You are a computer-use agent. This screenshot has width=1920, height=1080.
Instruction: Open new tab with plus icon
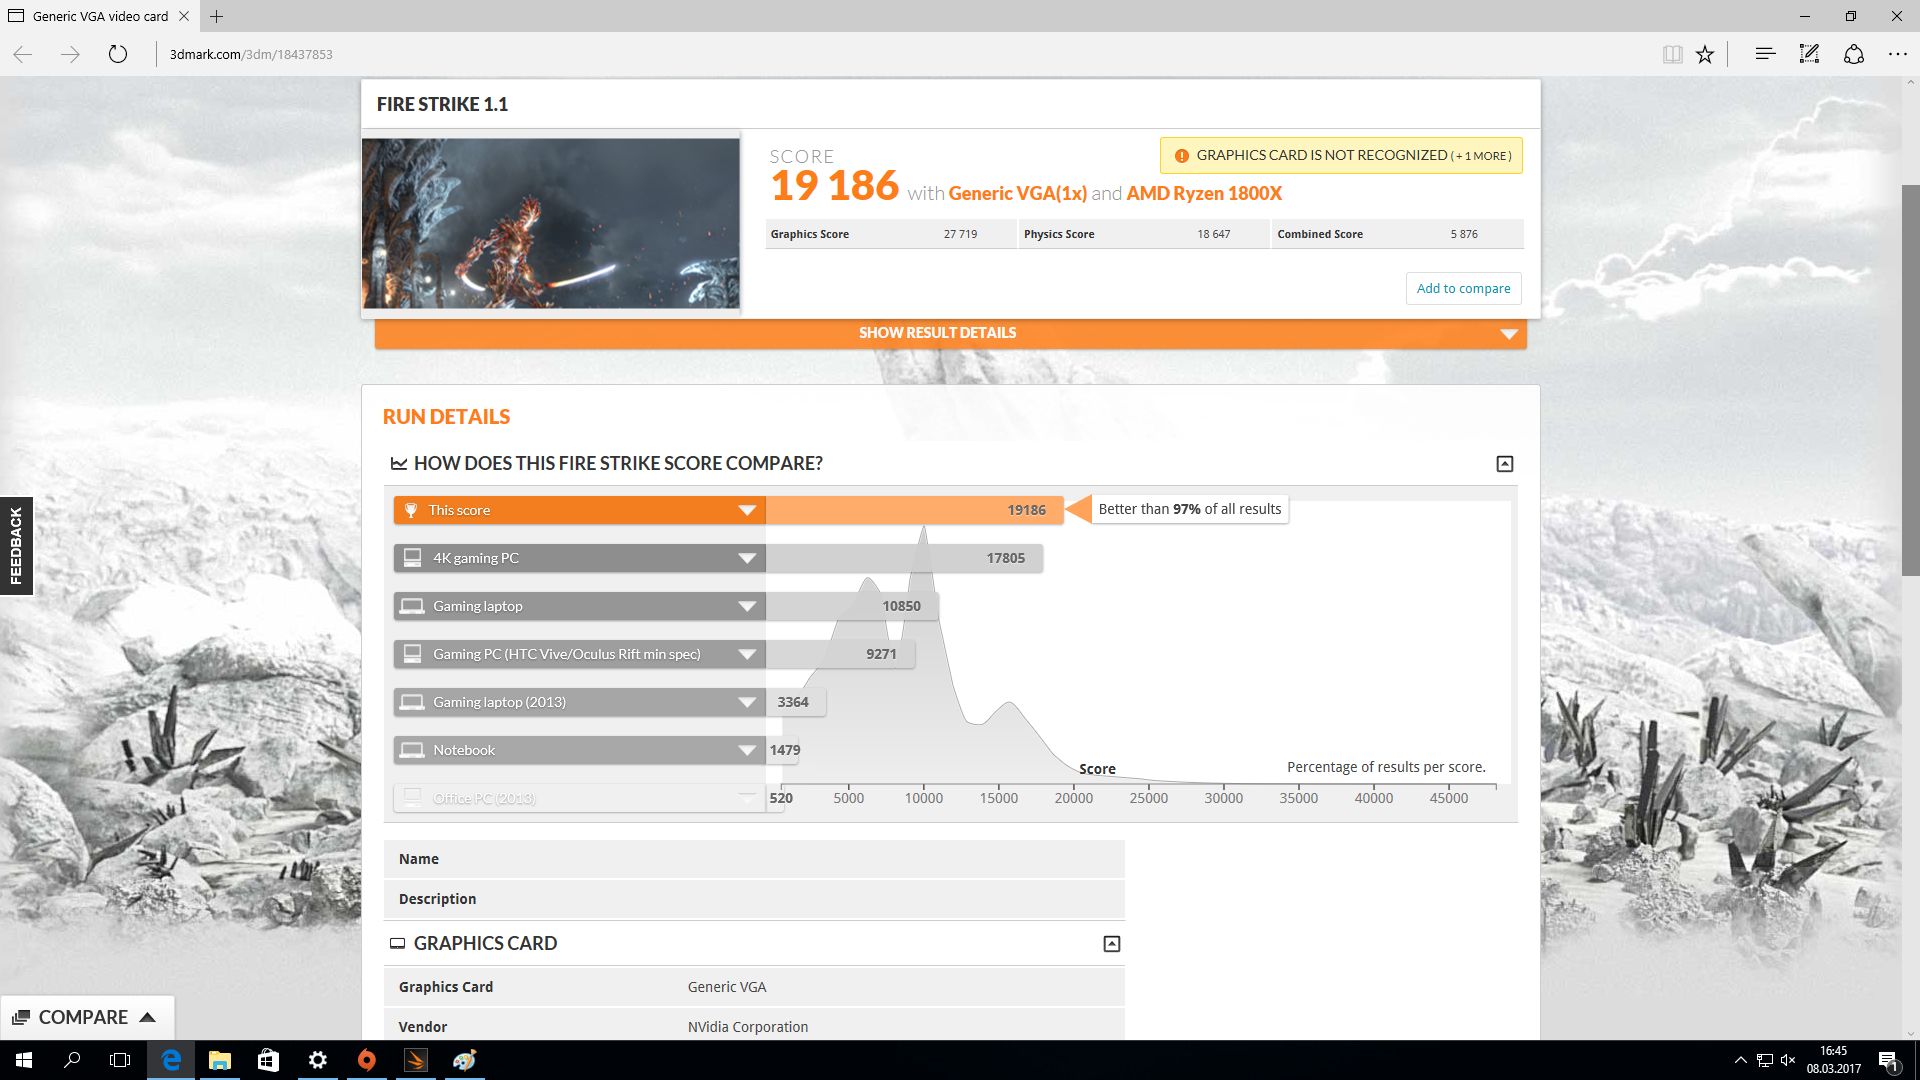point(216,16)
